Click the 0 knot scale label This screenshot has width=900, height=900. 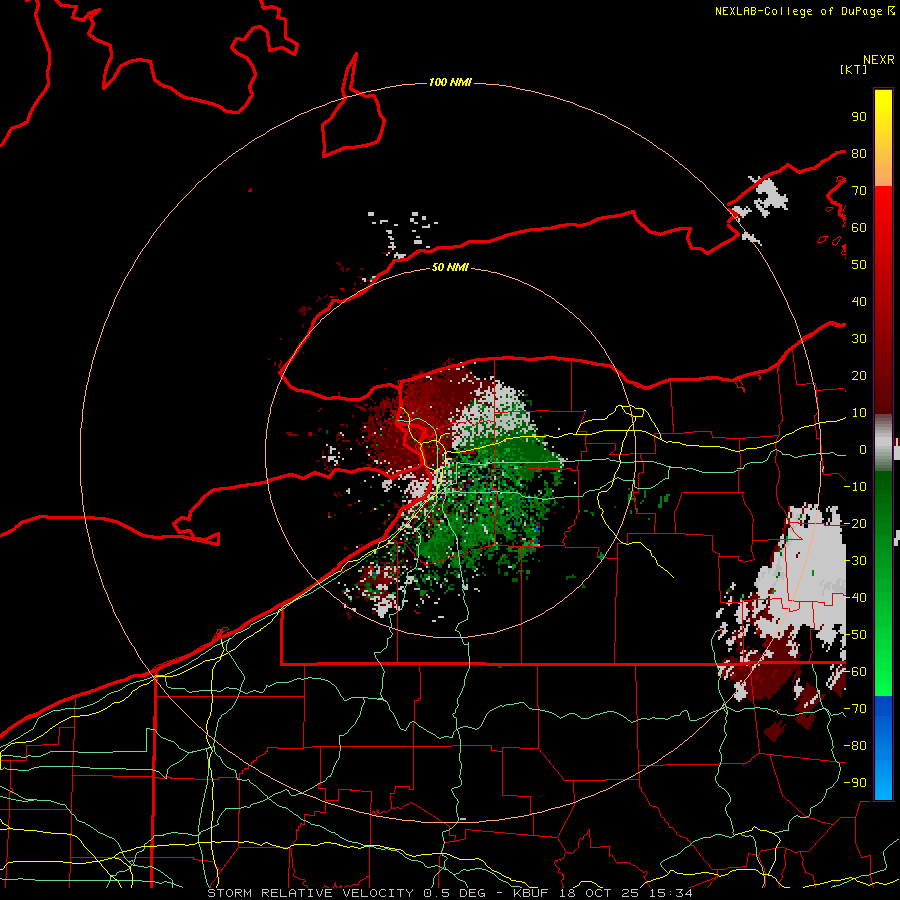(863, 449)
